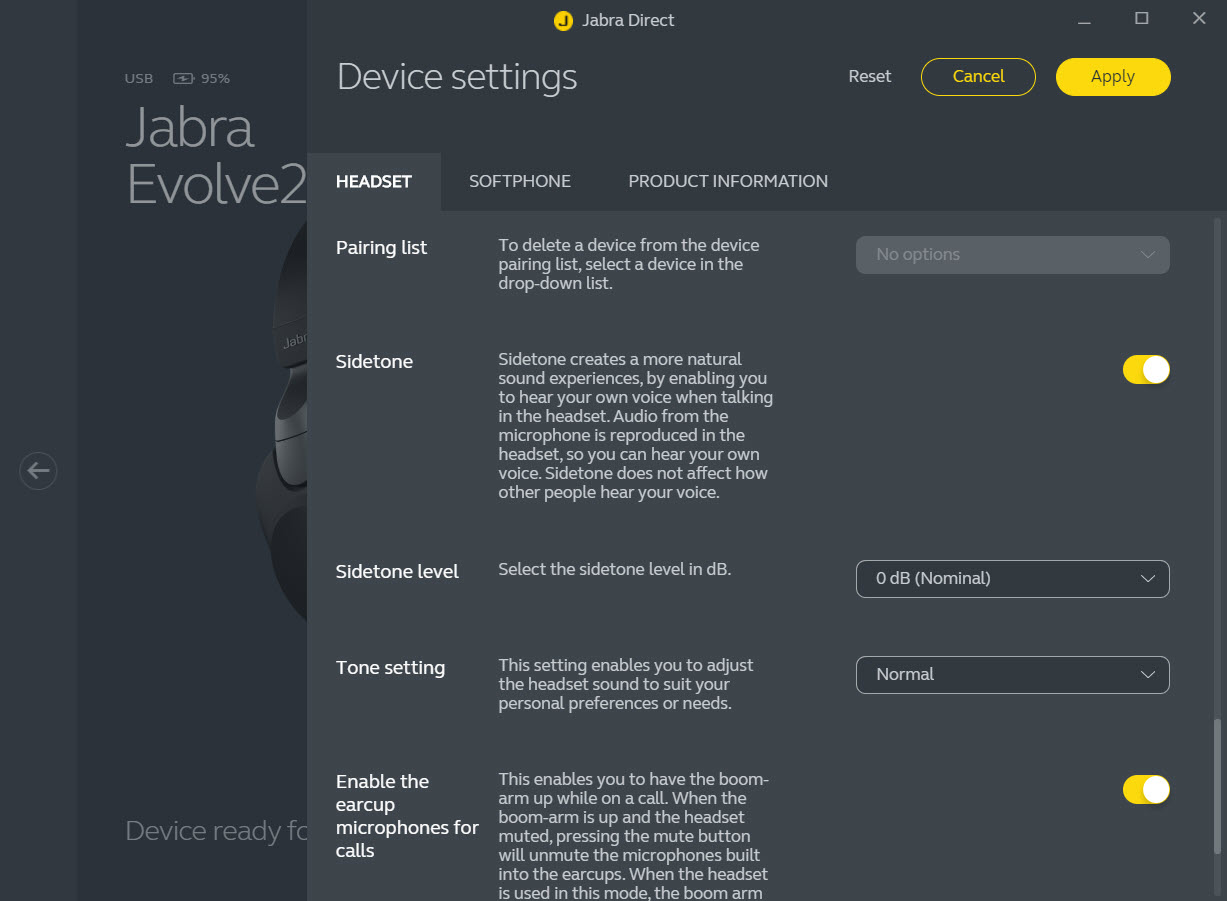Open the Pairing list dropdown
The width and height of the screenshot is (1227, 901).
1013,255
